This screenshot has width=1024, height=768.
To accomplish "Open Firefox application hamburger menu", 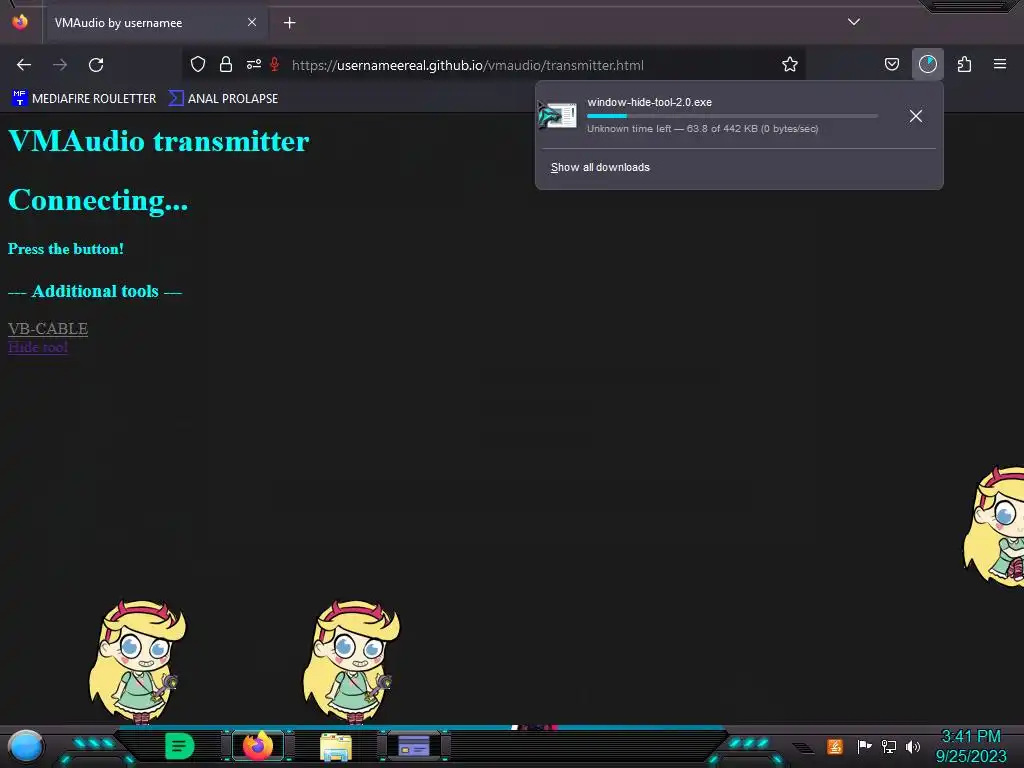I will tap(1000, 64).
